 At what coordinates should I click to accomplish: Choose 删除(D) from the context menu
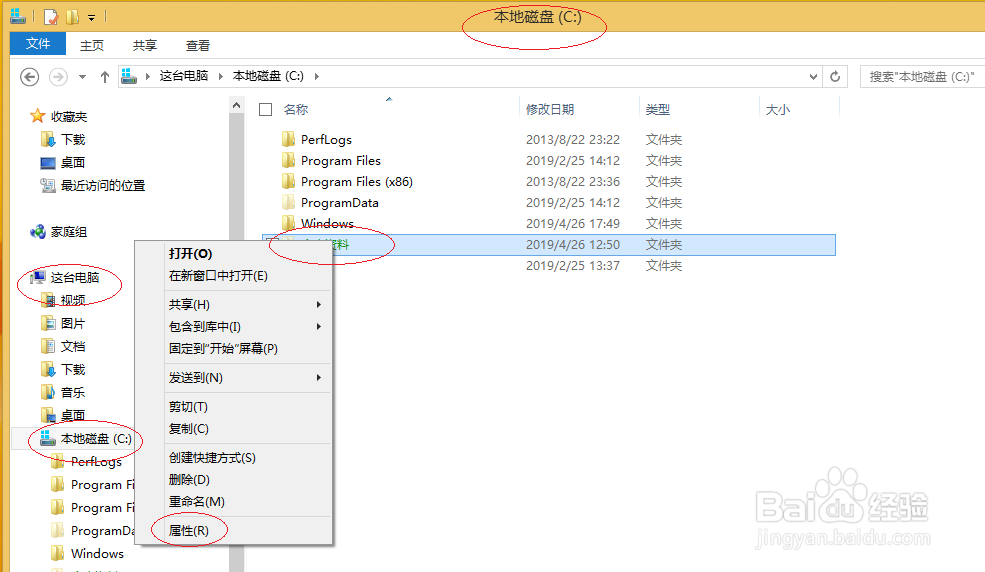(x=189, y=480)
